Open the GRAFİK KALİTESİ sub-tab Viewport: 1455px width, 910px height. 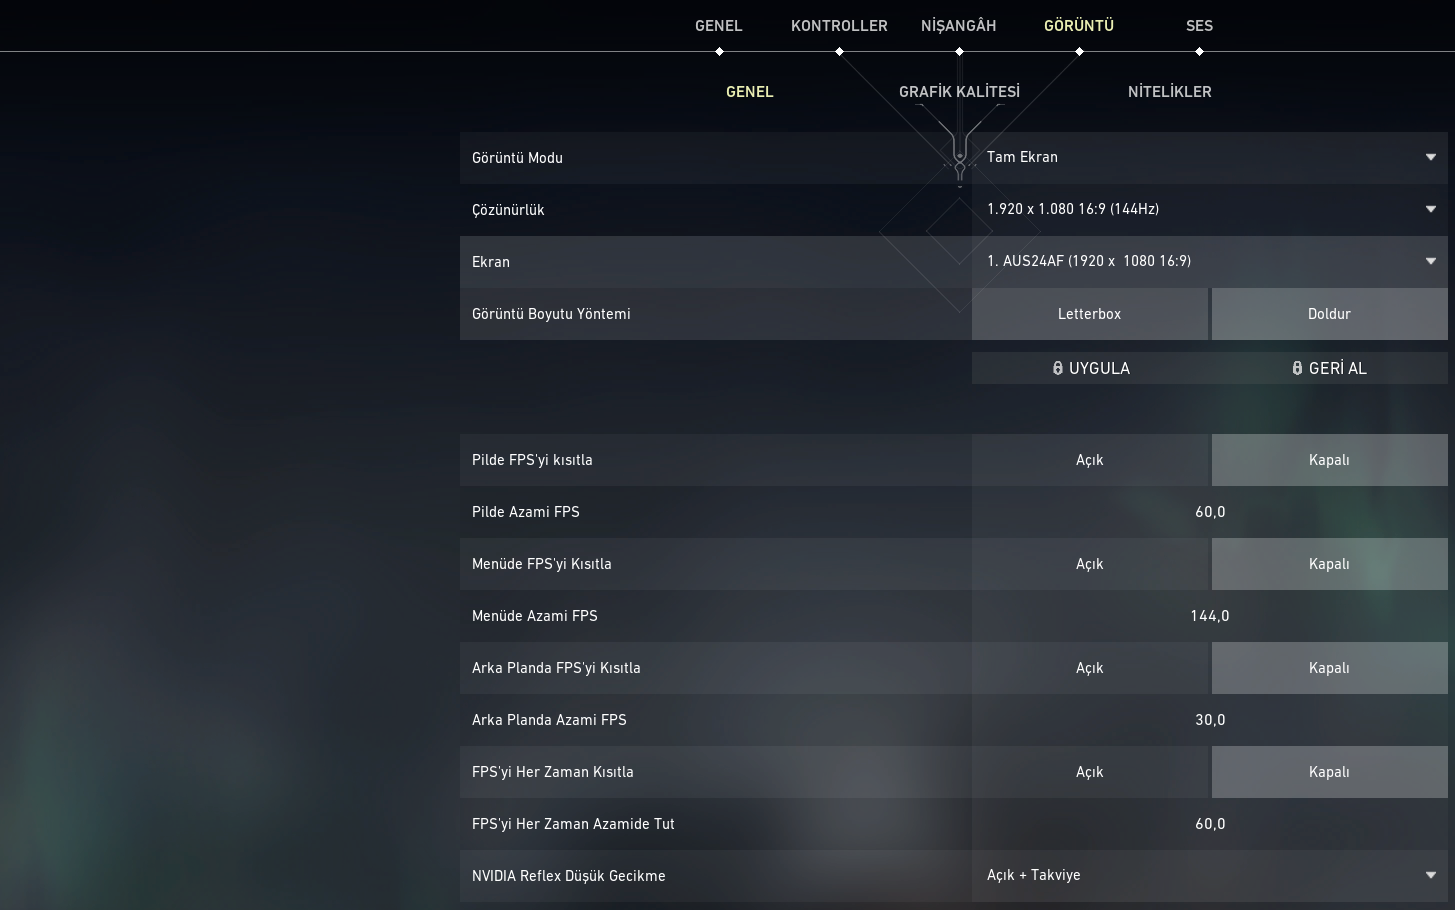pos(959,92)
